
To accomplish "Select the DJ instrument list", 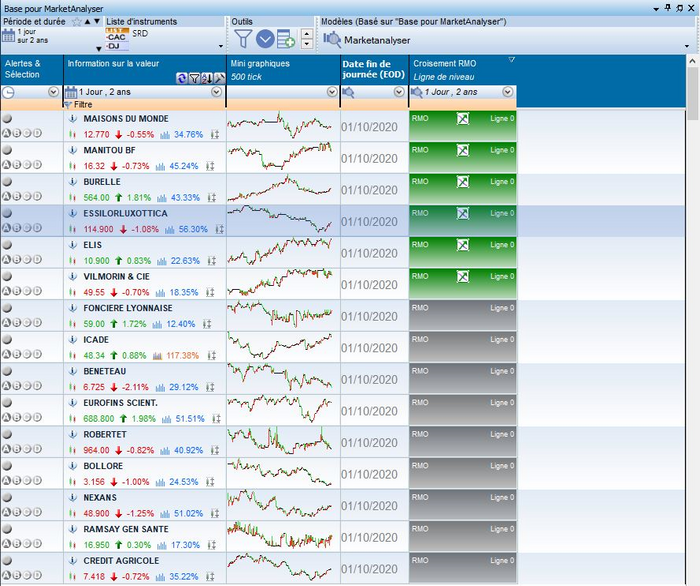I will click(x=117, y=46).
